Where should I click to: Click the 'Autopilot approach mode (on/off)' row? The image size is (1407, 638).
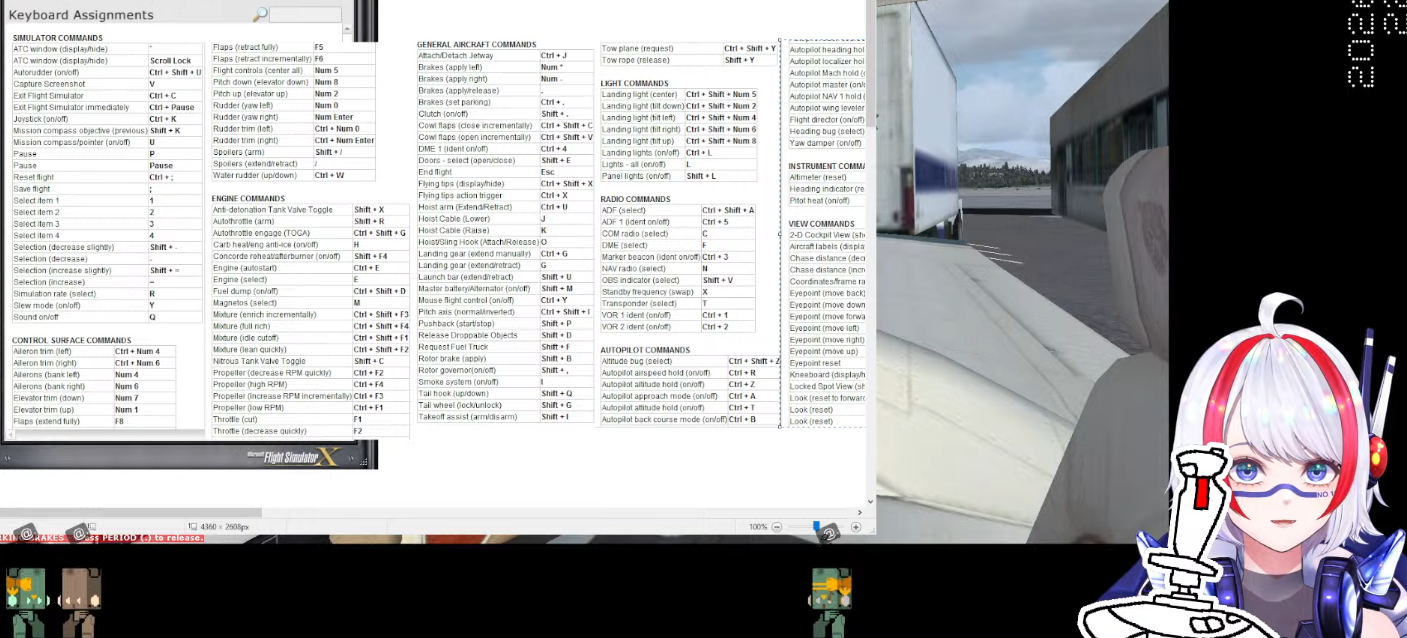pos(690,396)
